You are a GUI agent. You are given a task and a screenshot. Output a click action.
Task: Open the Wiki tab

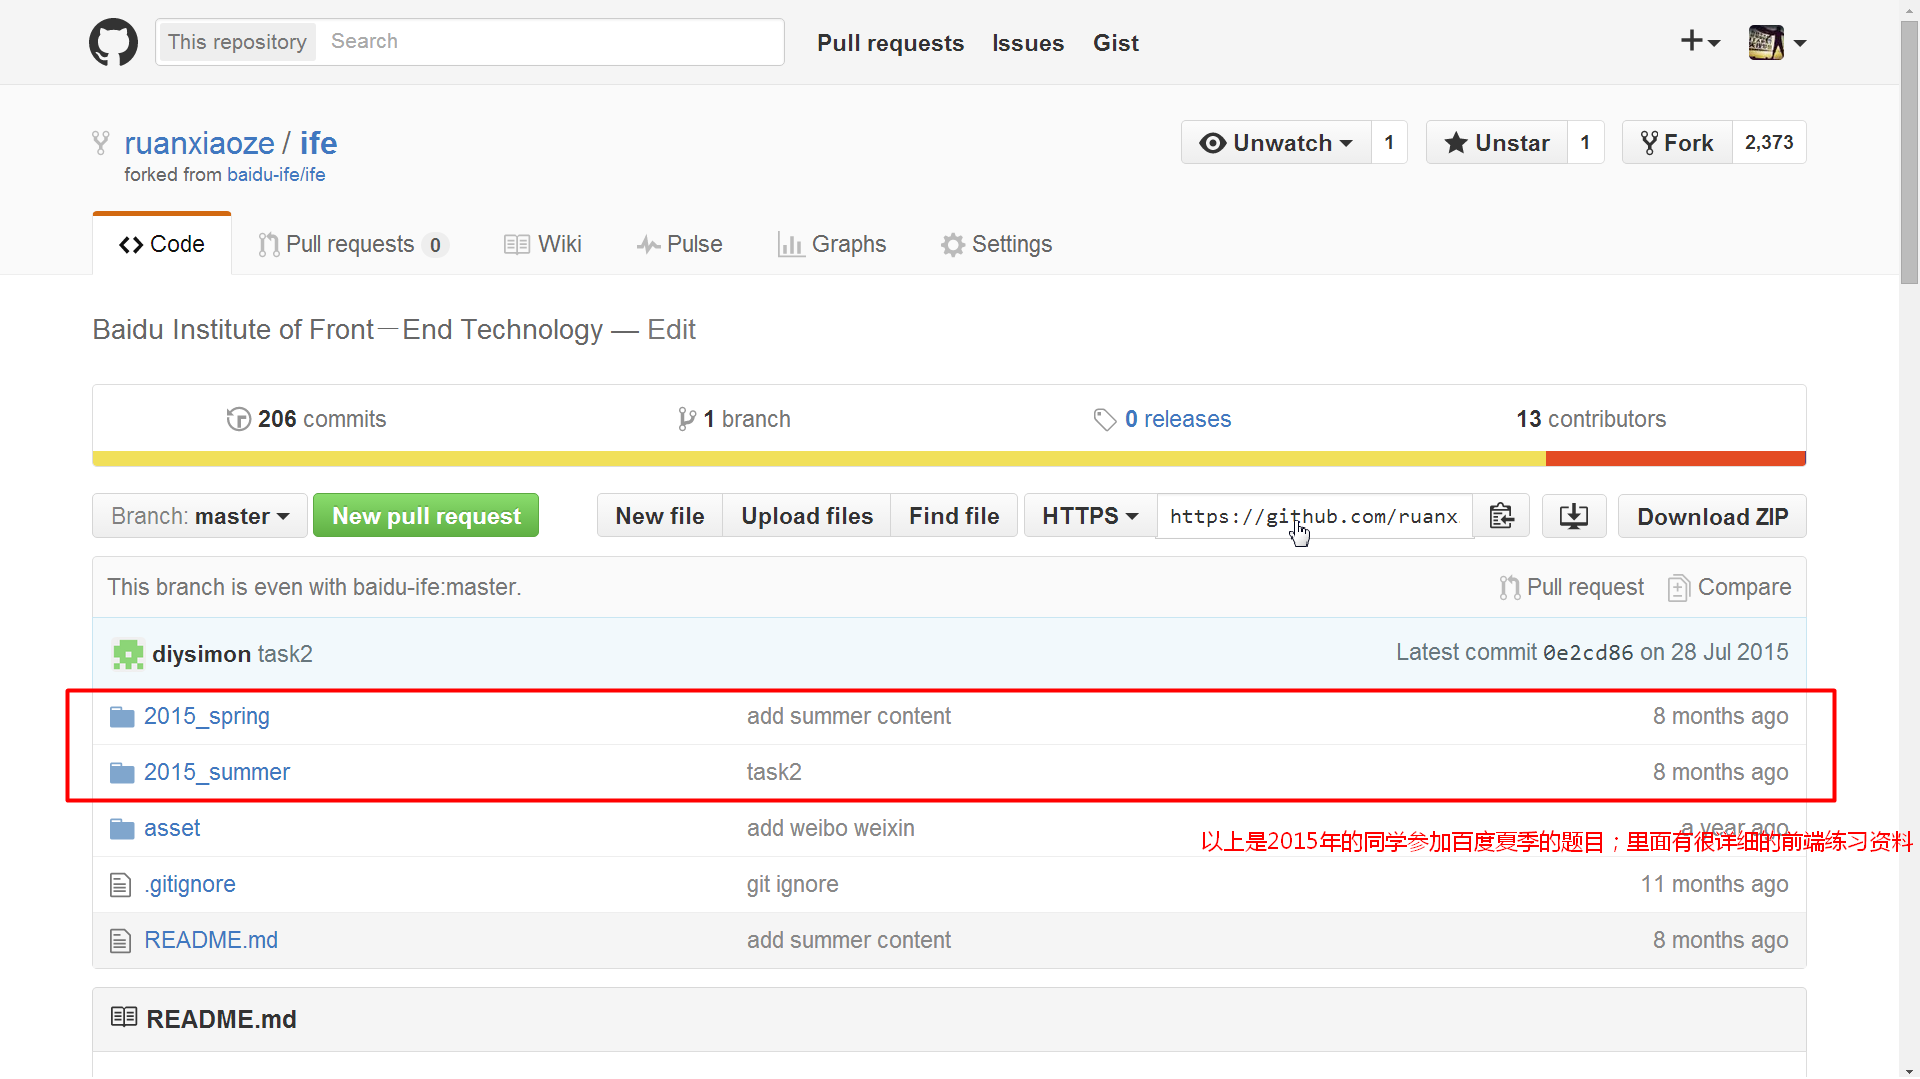(x=543, y=244)
